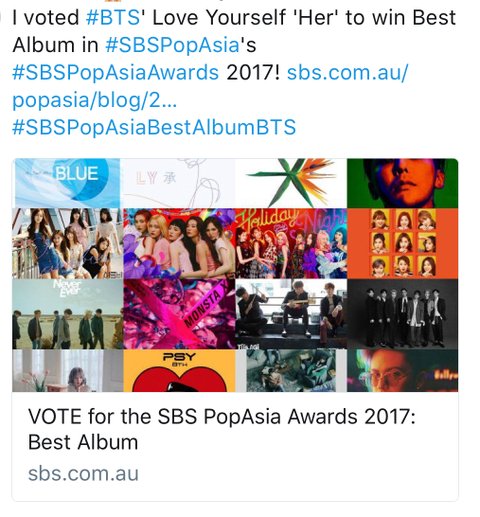Tap the pink MONSTA X album cover
Image resolution: width=480 pixels, height=517 pixels.
point(179,314)
